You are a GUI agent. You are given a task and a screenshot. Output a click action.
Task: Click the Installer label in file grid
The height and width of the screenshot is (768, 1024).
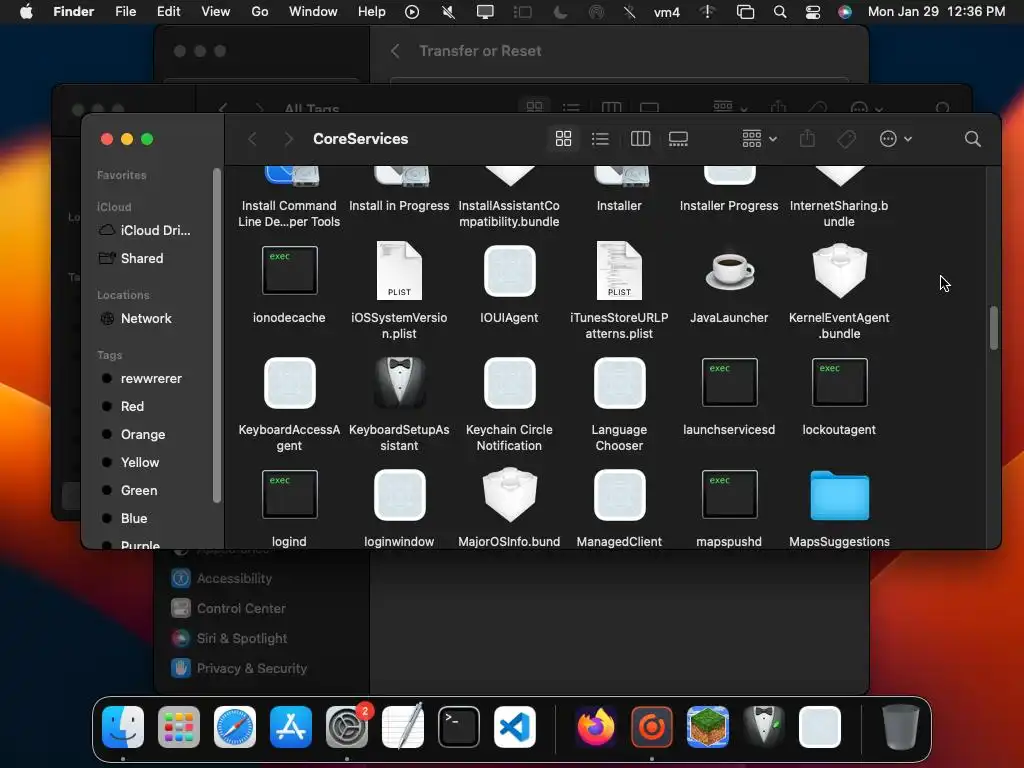click(x=619, y=206)
